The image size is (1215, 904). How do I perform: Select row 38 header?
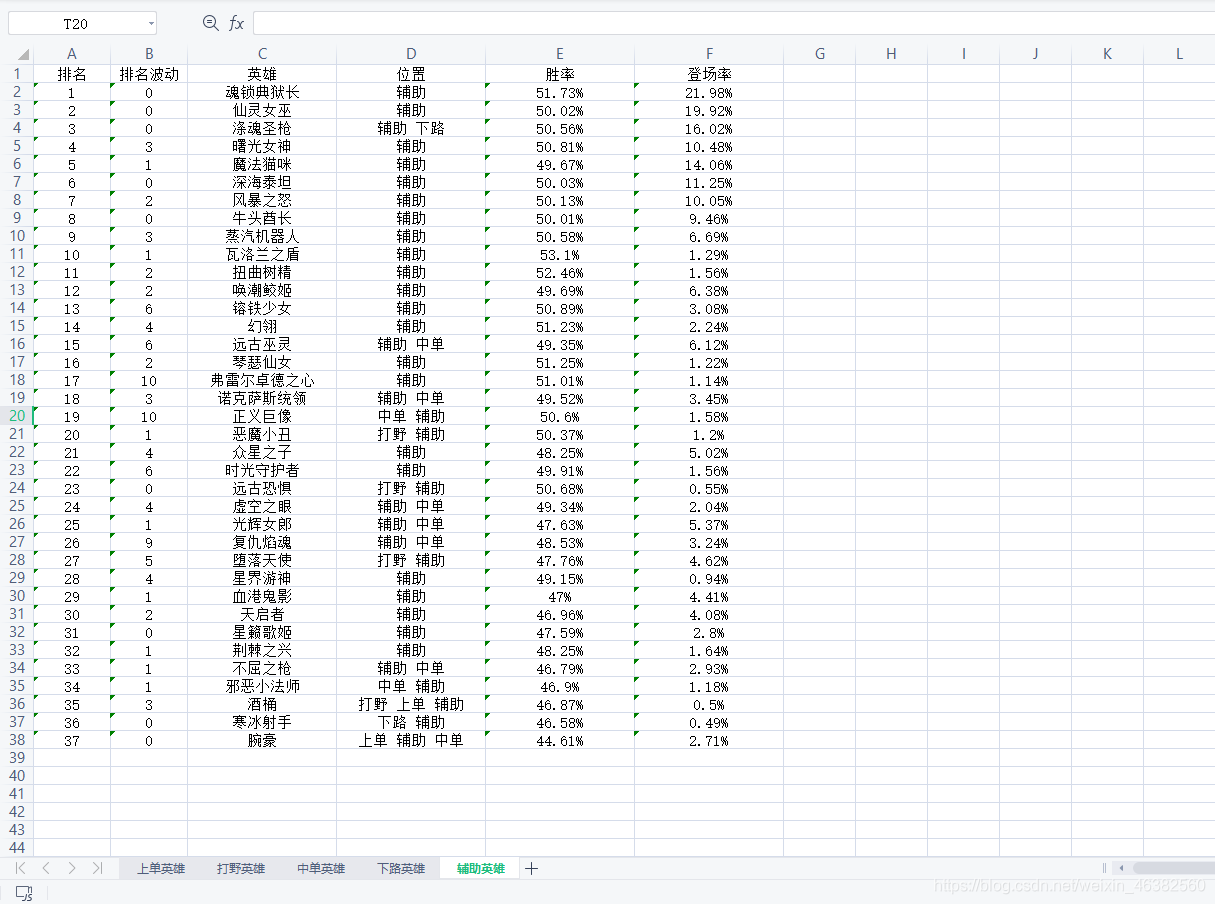pos(17,740)
